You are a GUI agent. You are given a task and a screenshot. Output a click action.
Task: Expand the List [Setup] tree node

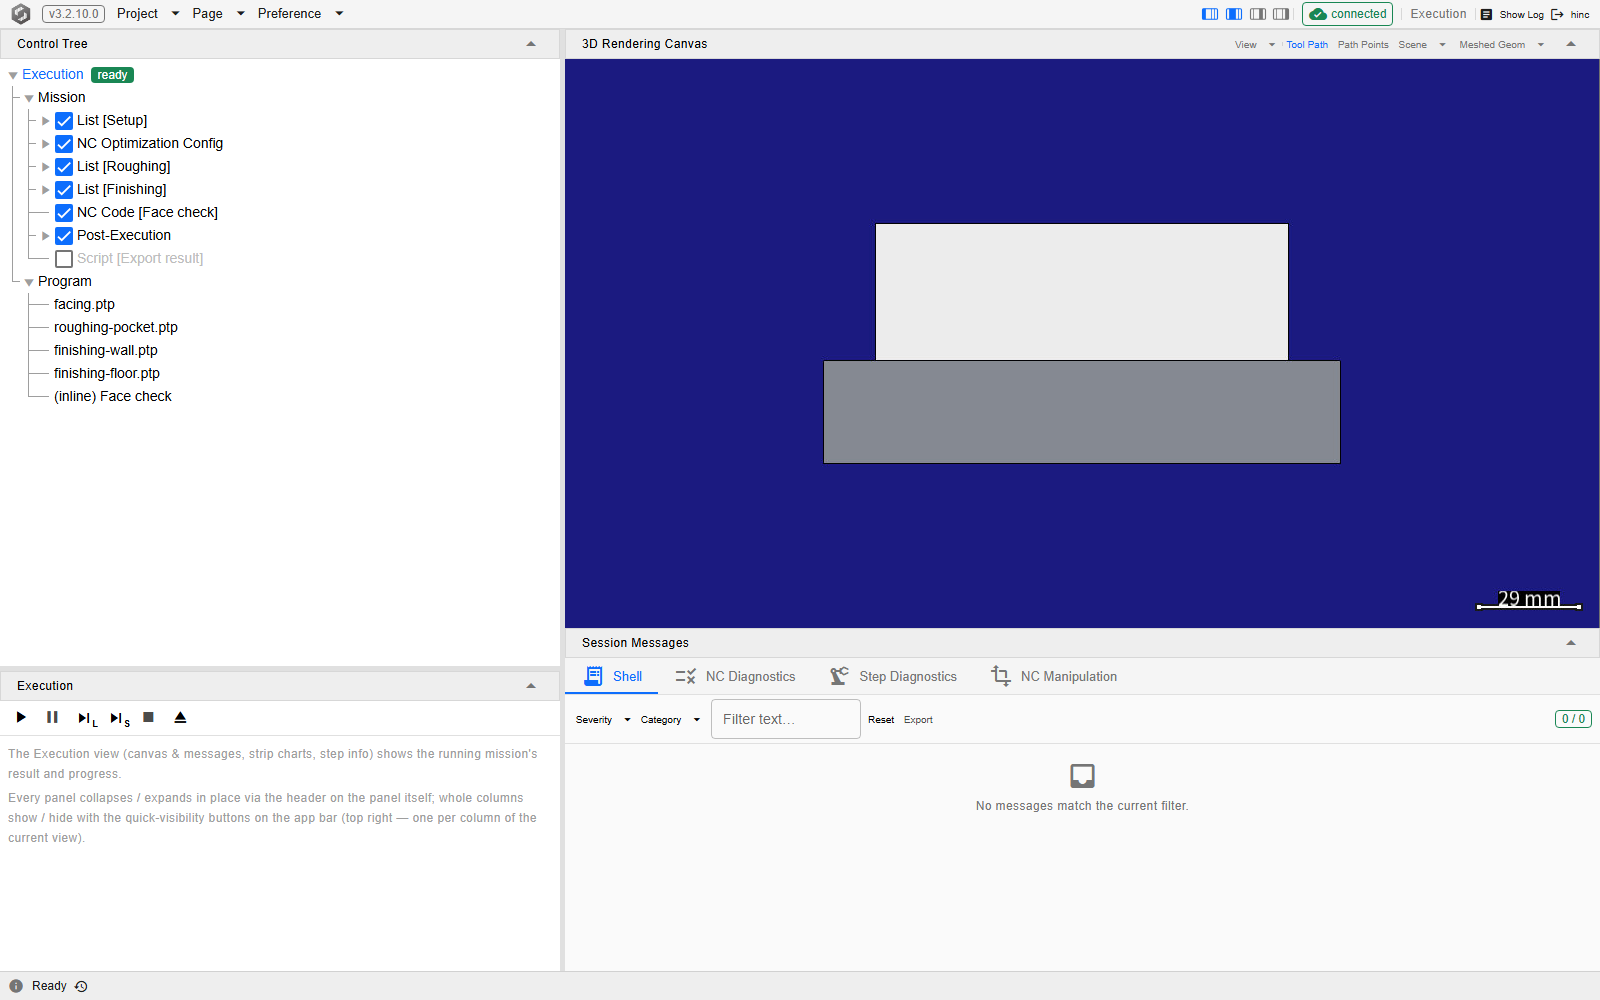click(x=45, y=121)
